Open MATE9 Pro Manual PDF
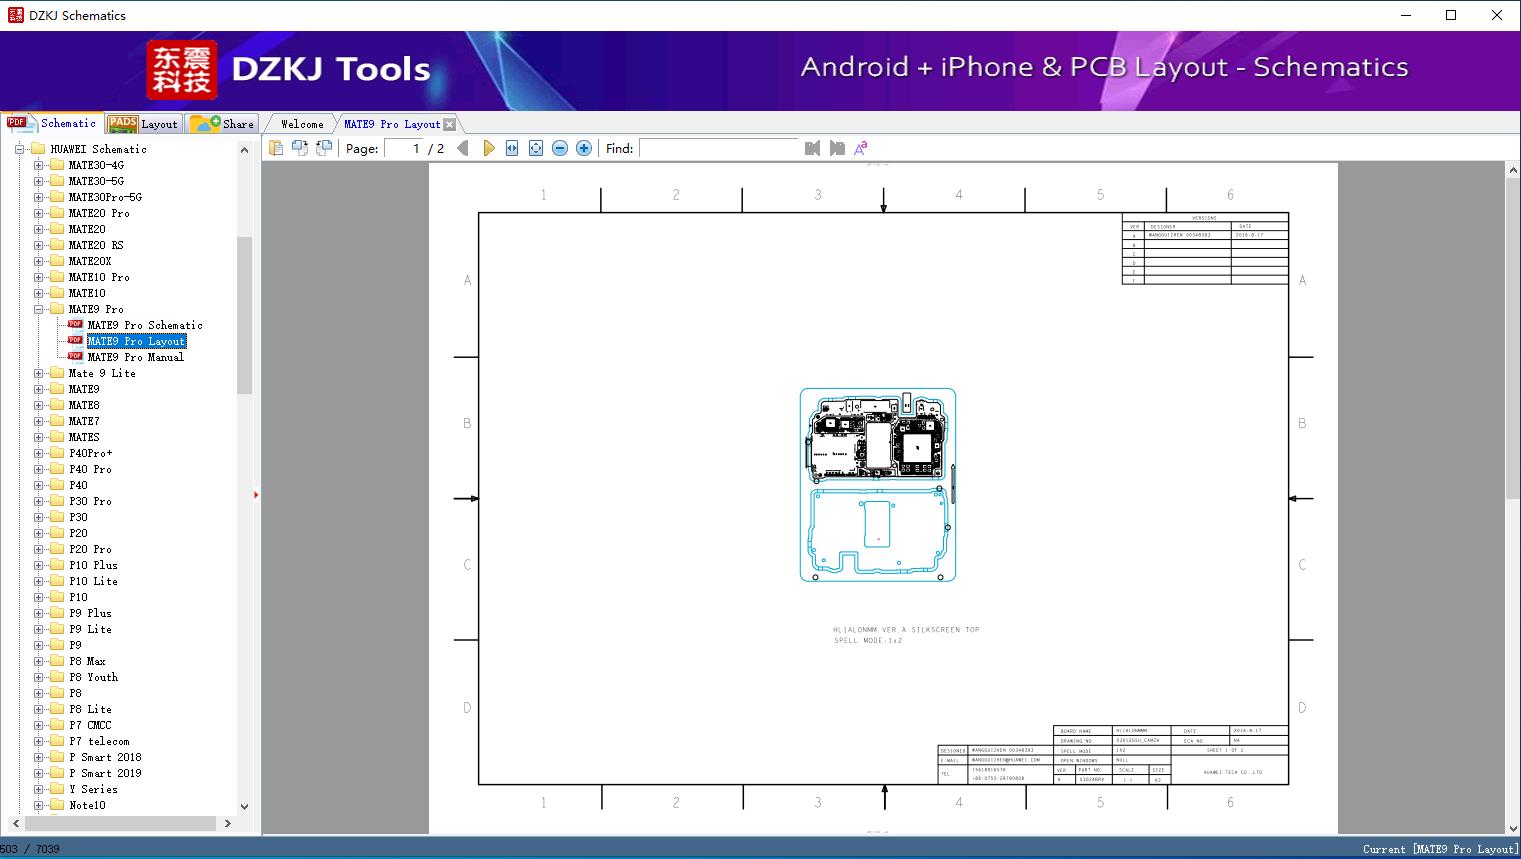The image size is (1521, 859). pyautogui.click(x=136, y=357)
